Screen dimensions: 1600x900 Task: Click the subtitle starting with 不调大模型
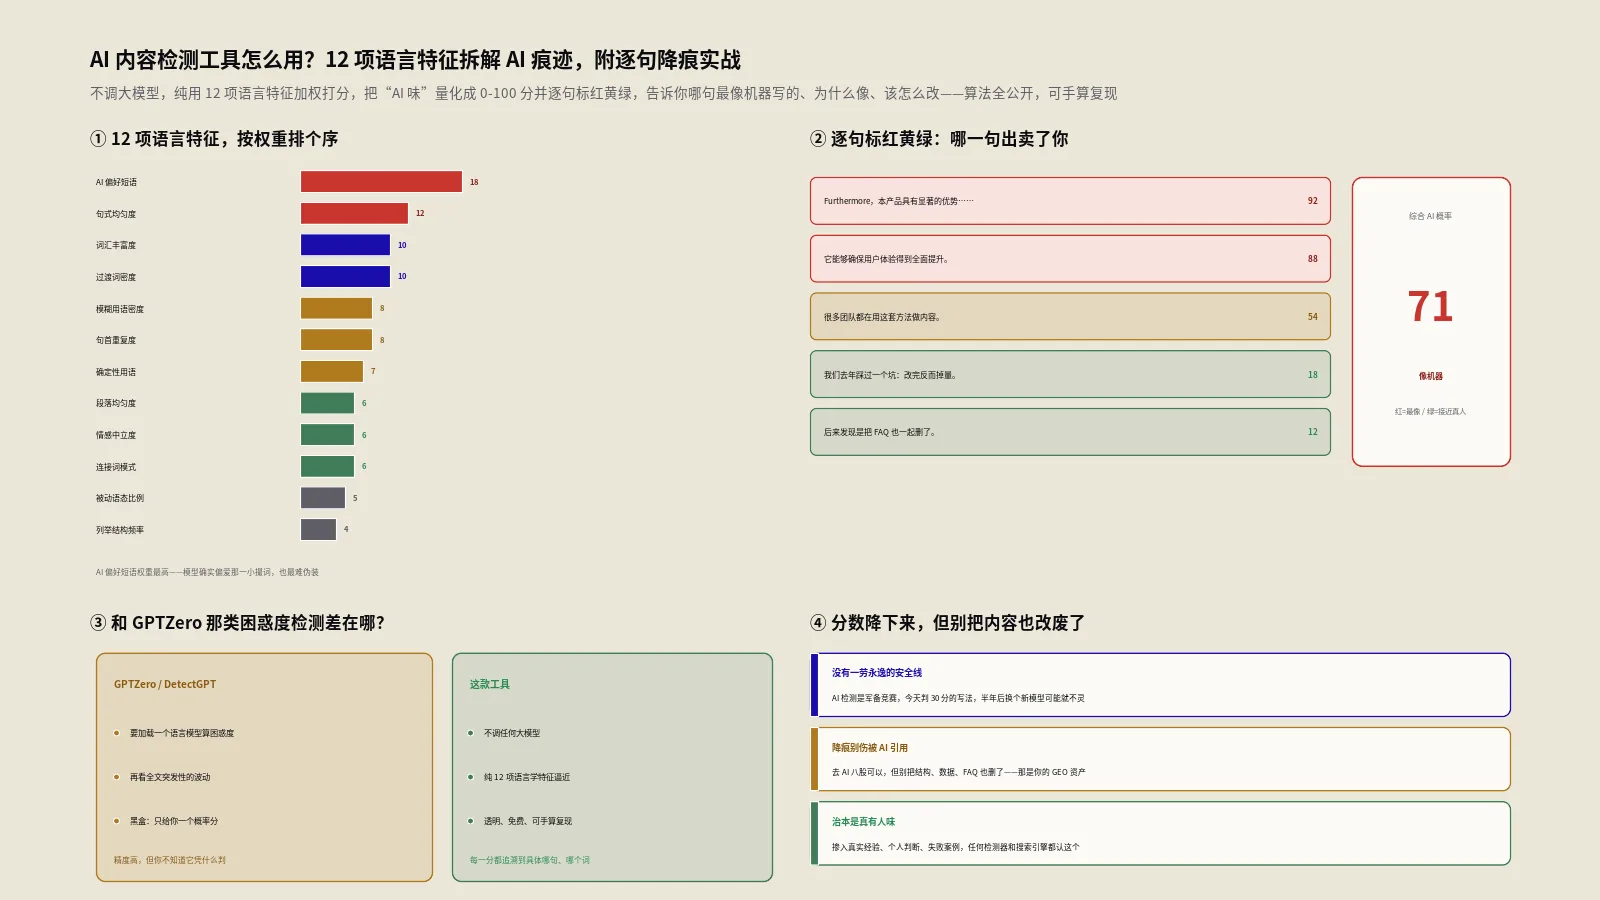(603, 93)
